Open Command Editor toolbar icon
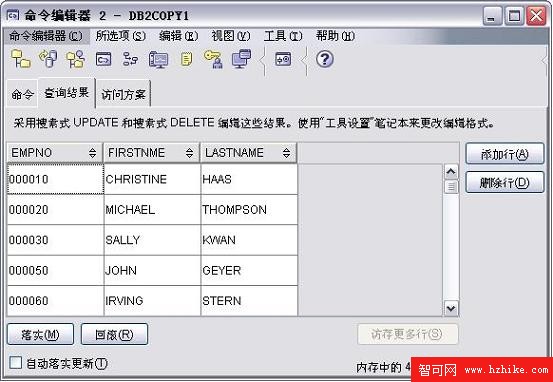The height and width of the screenshot is (382, 553). (104, 59)
